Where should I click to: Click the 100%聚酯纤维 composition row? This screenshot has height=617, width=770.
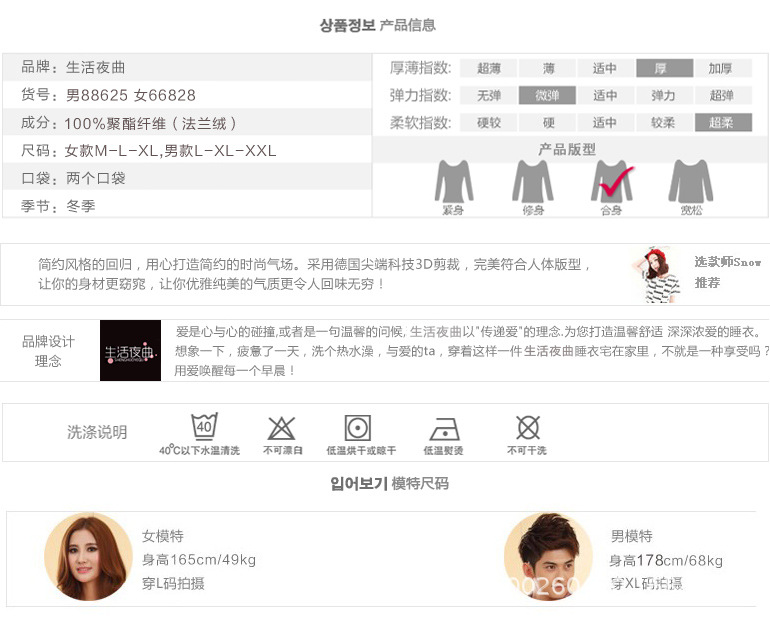[x=187, y=123]
